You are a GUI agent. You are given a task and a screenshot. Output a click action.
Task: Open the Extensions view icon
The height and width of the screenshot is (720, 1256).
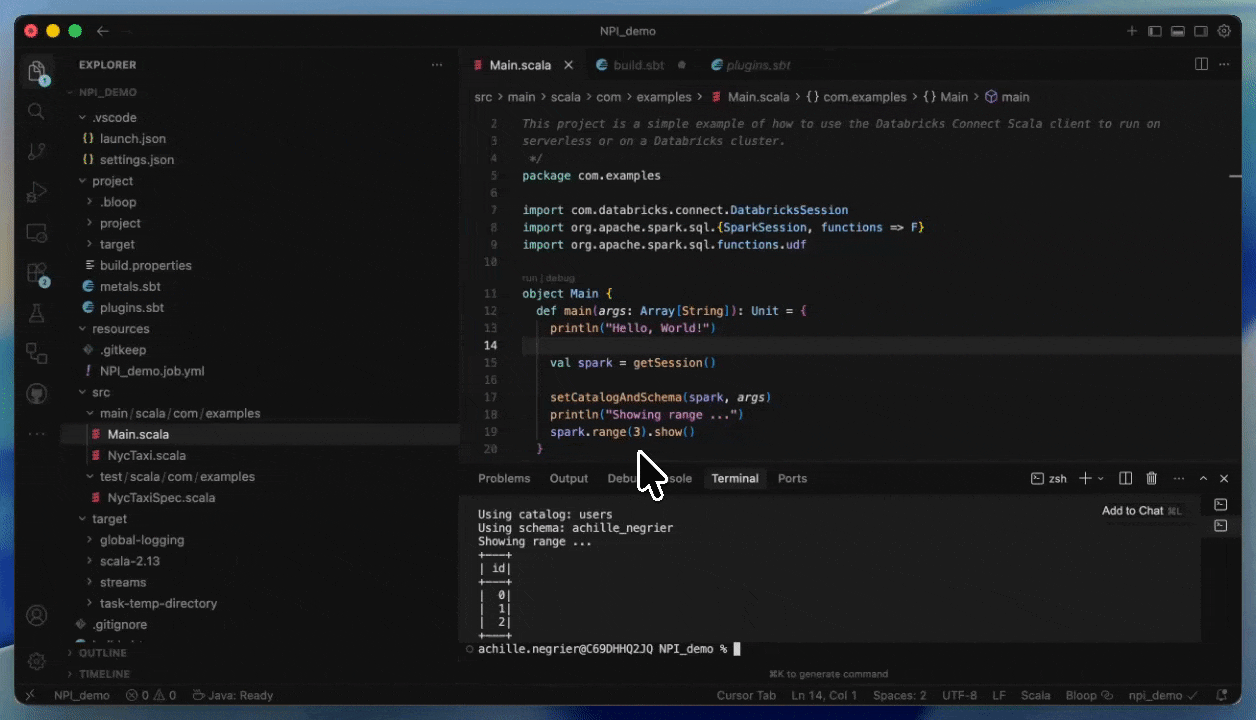[x=37, y=273]
